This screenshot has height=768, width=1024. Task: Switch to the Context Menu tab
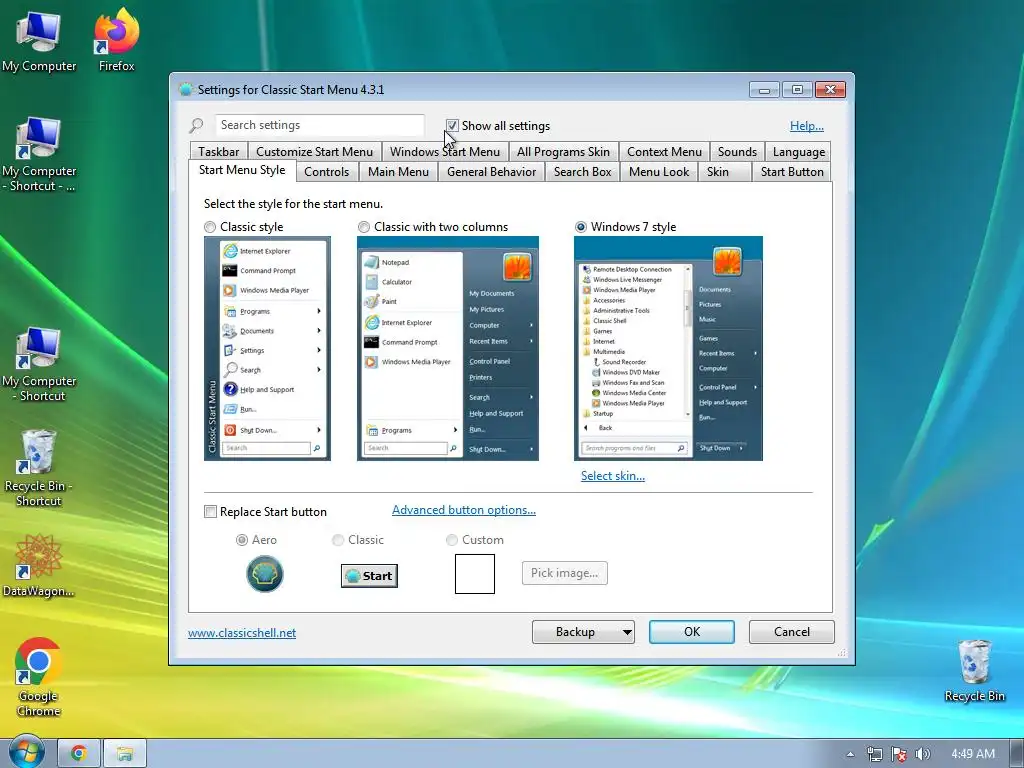664,152
